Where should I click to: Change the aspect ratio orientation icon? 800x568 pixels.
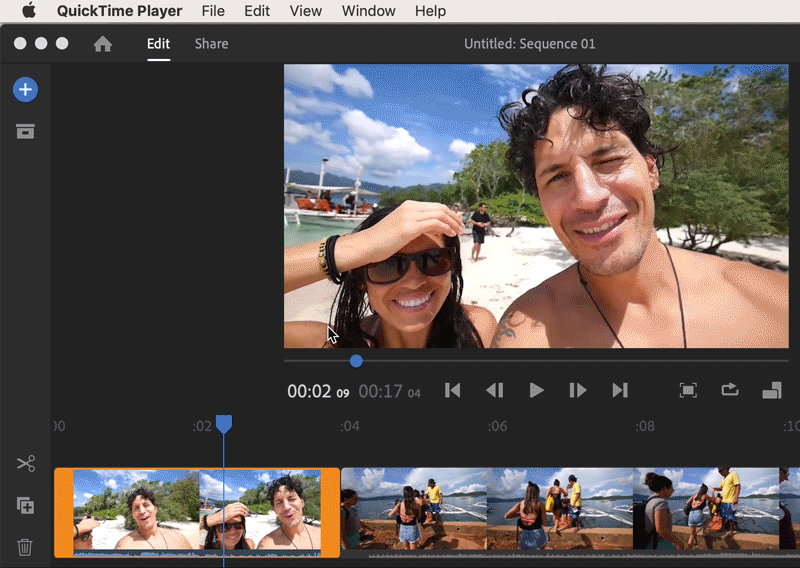point(771,391)
